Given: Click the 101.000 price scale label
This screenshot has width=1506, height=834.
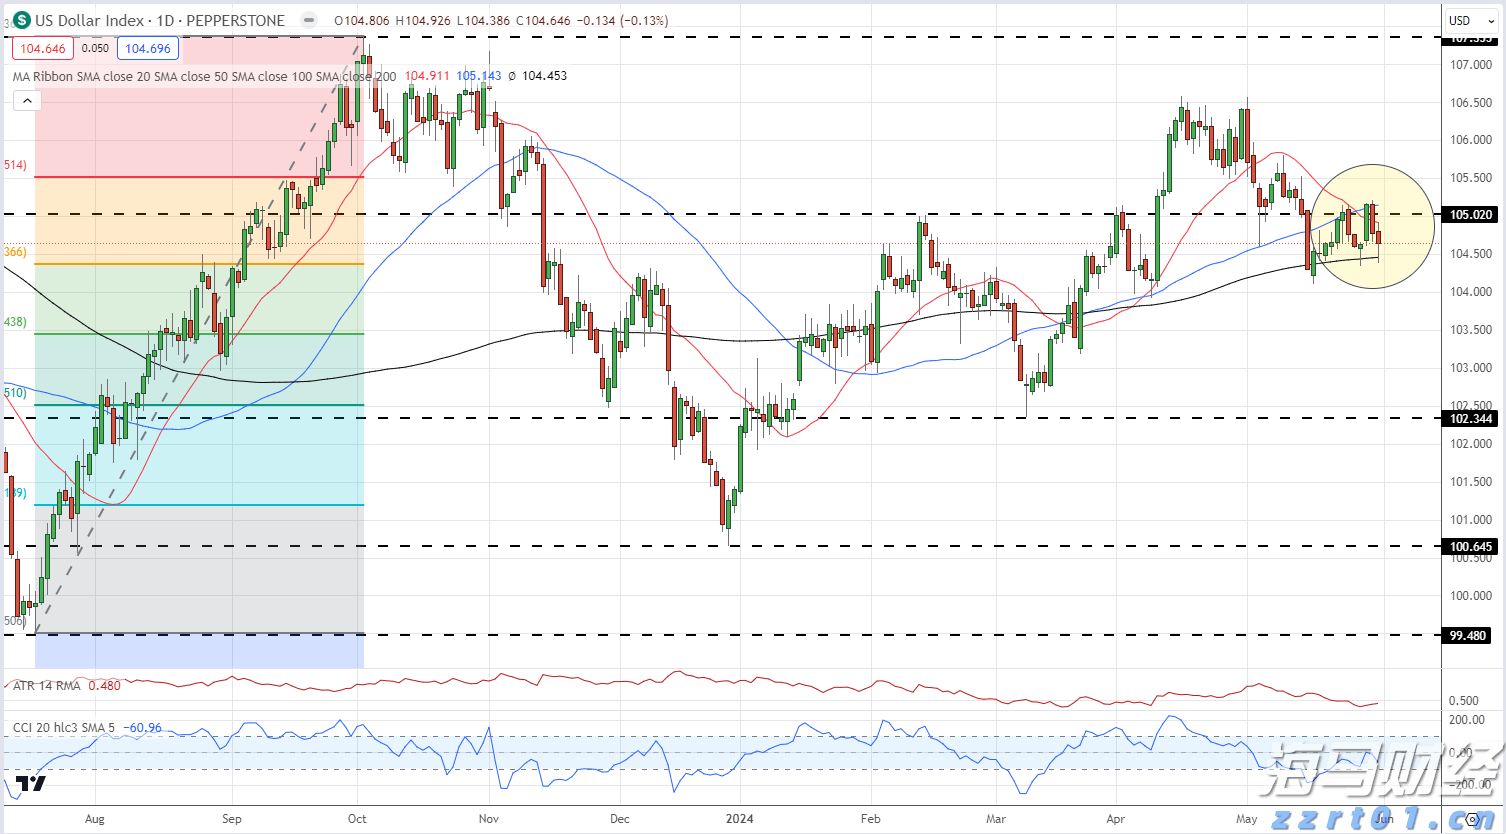Looking at the screenshot, I should [x=1471, y=520].
